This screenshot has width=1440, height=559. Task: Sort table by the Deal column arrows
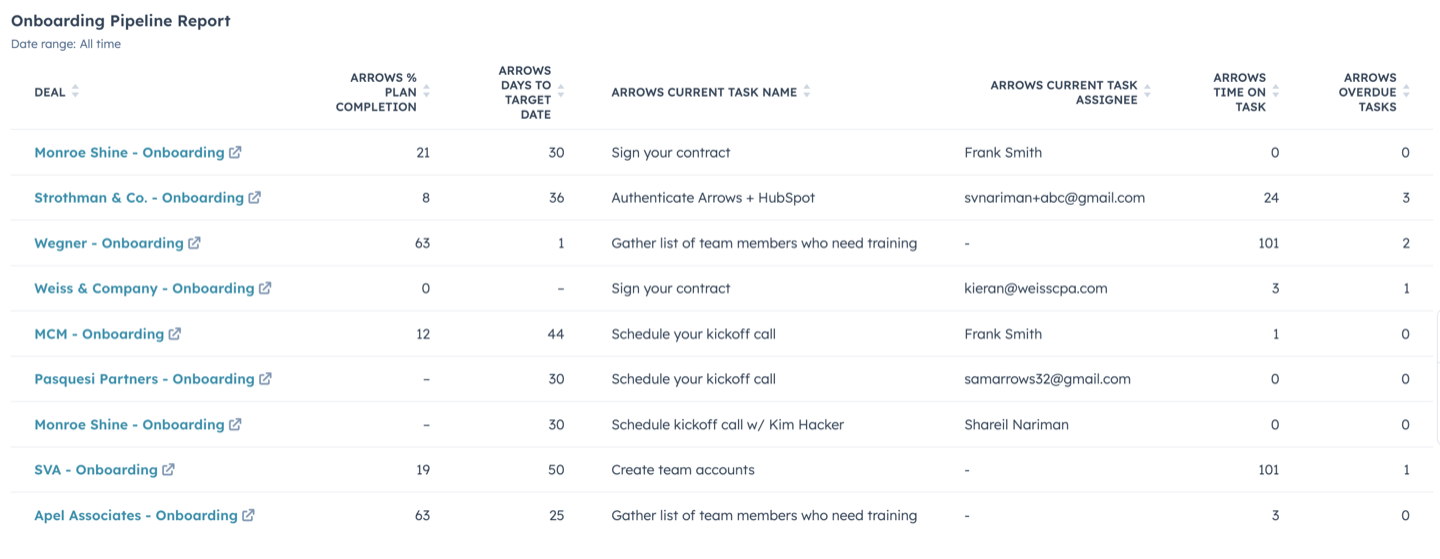tap(75, 92)
